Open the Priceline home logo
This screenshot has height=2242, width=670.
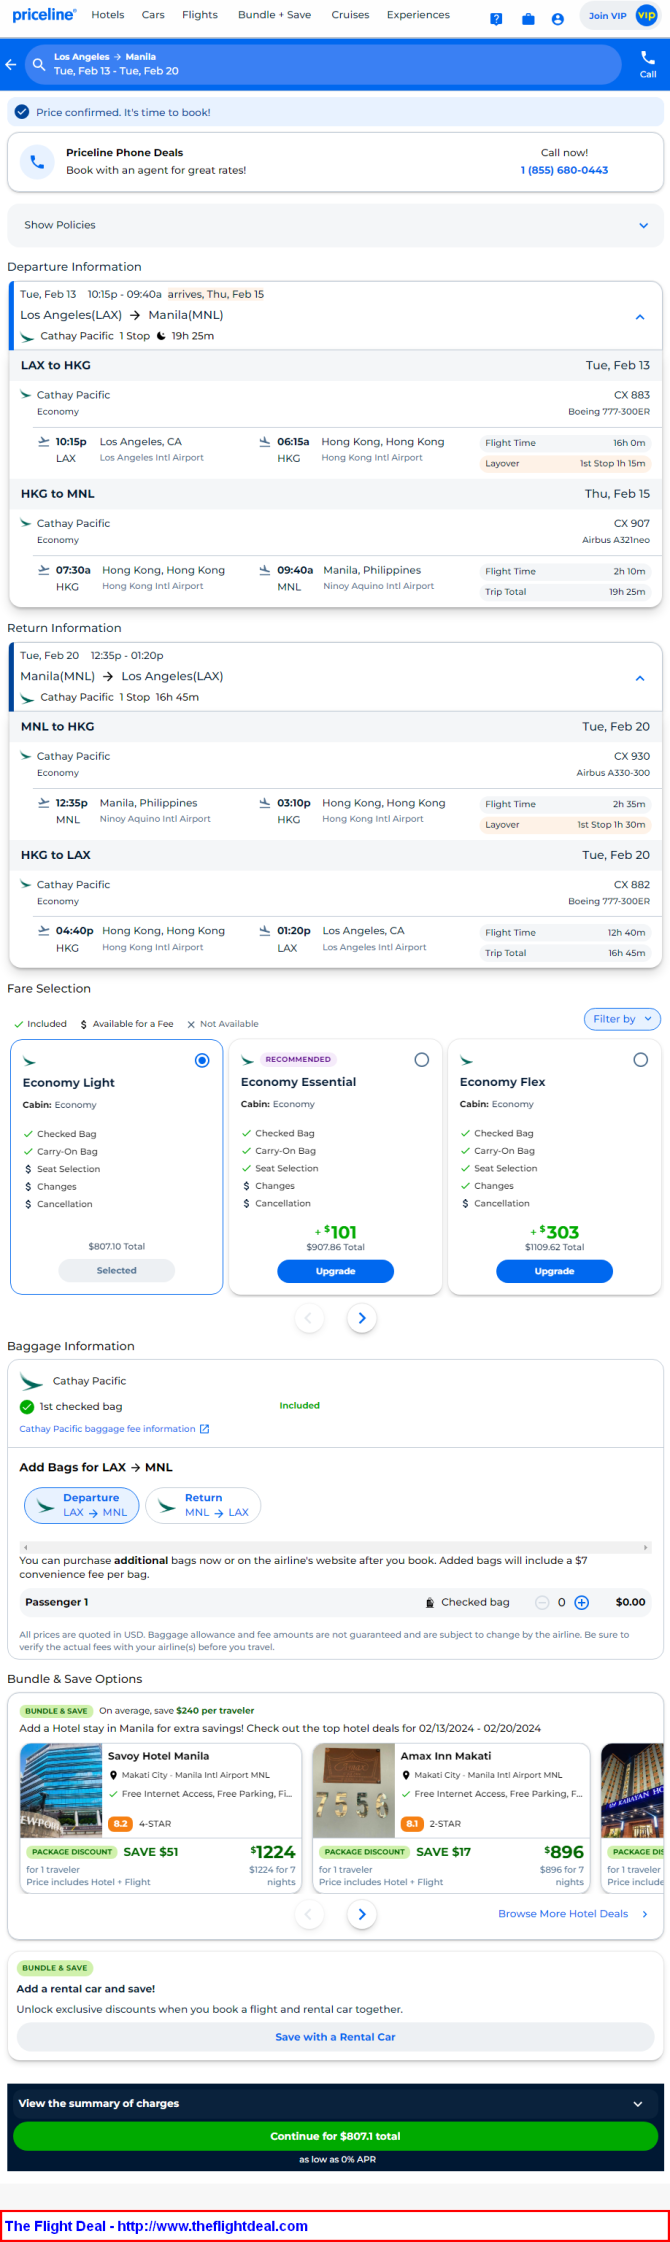coord(44,15)
